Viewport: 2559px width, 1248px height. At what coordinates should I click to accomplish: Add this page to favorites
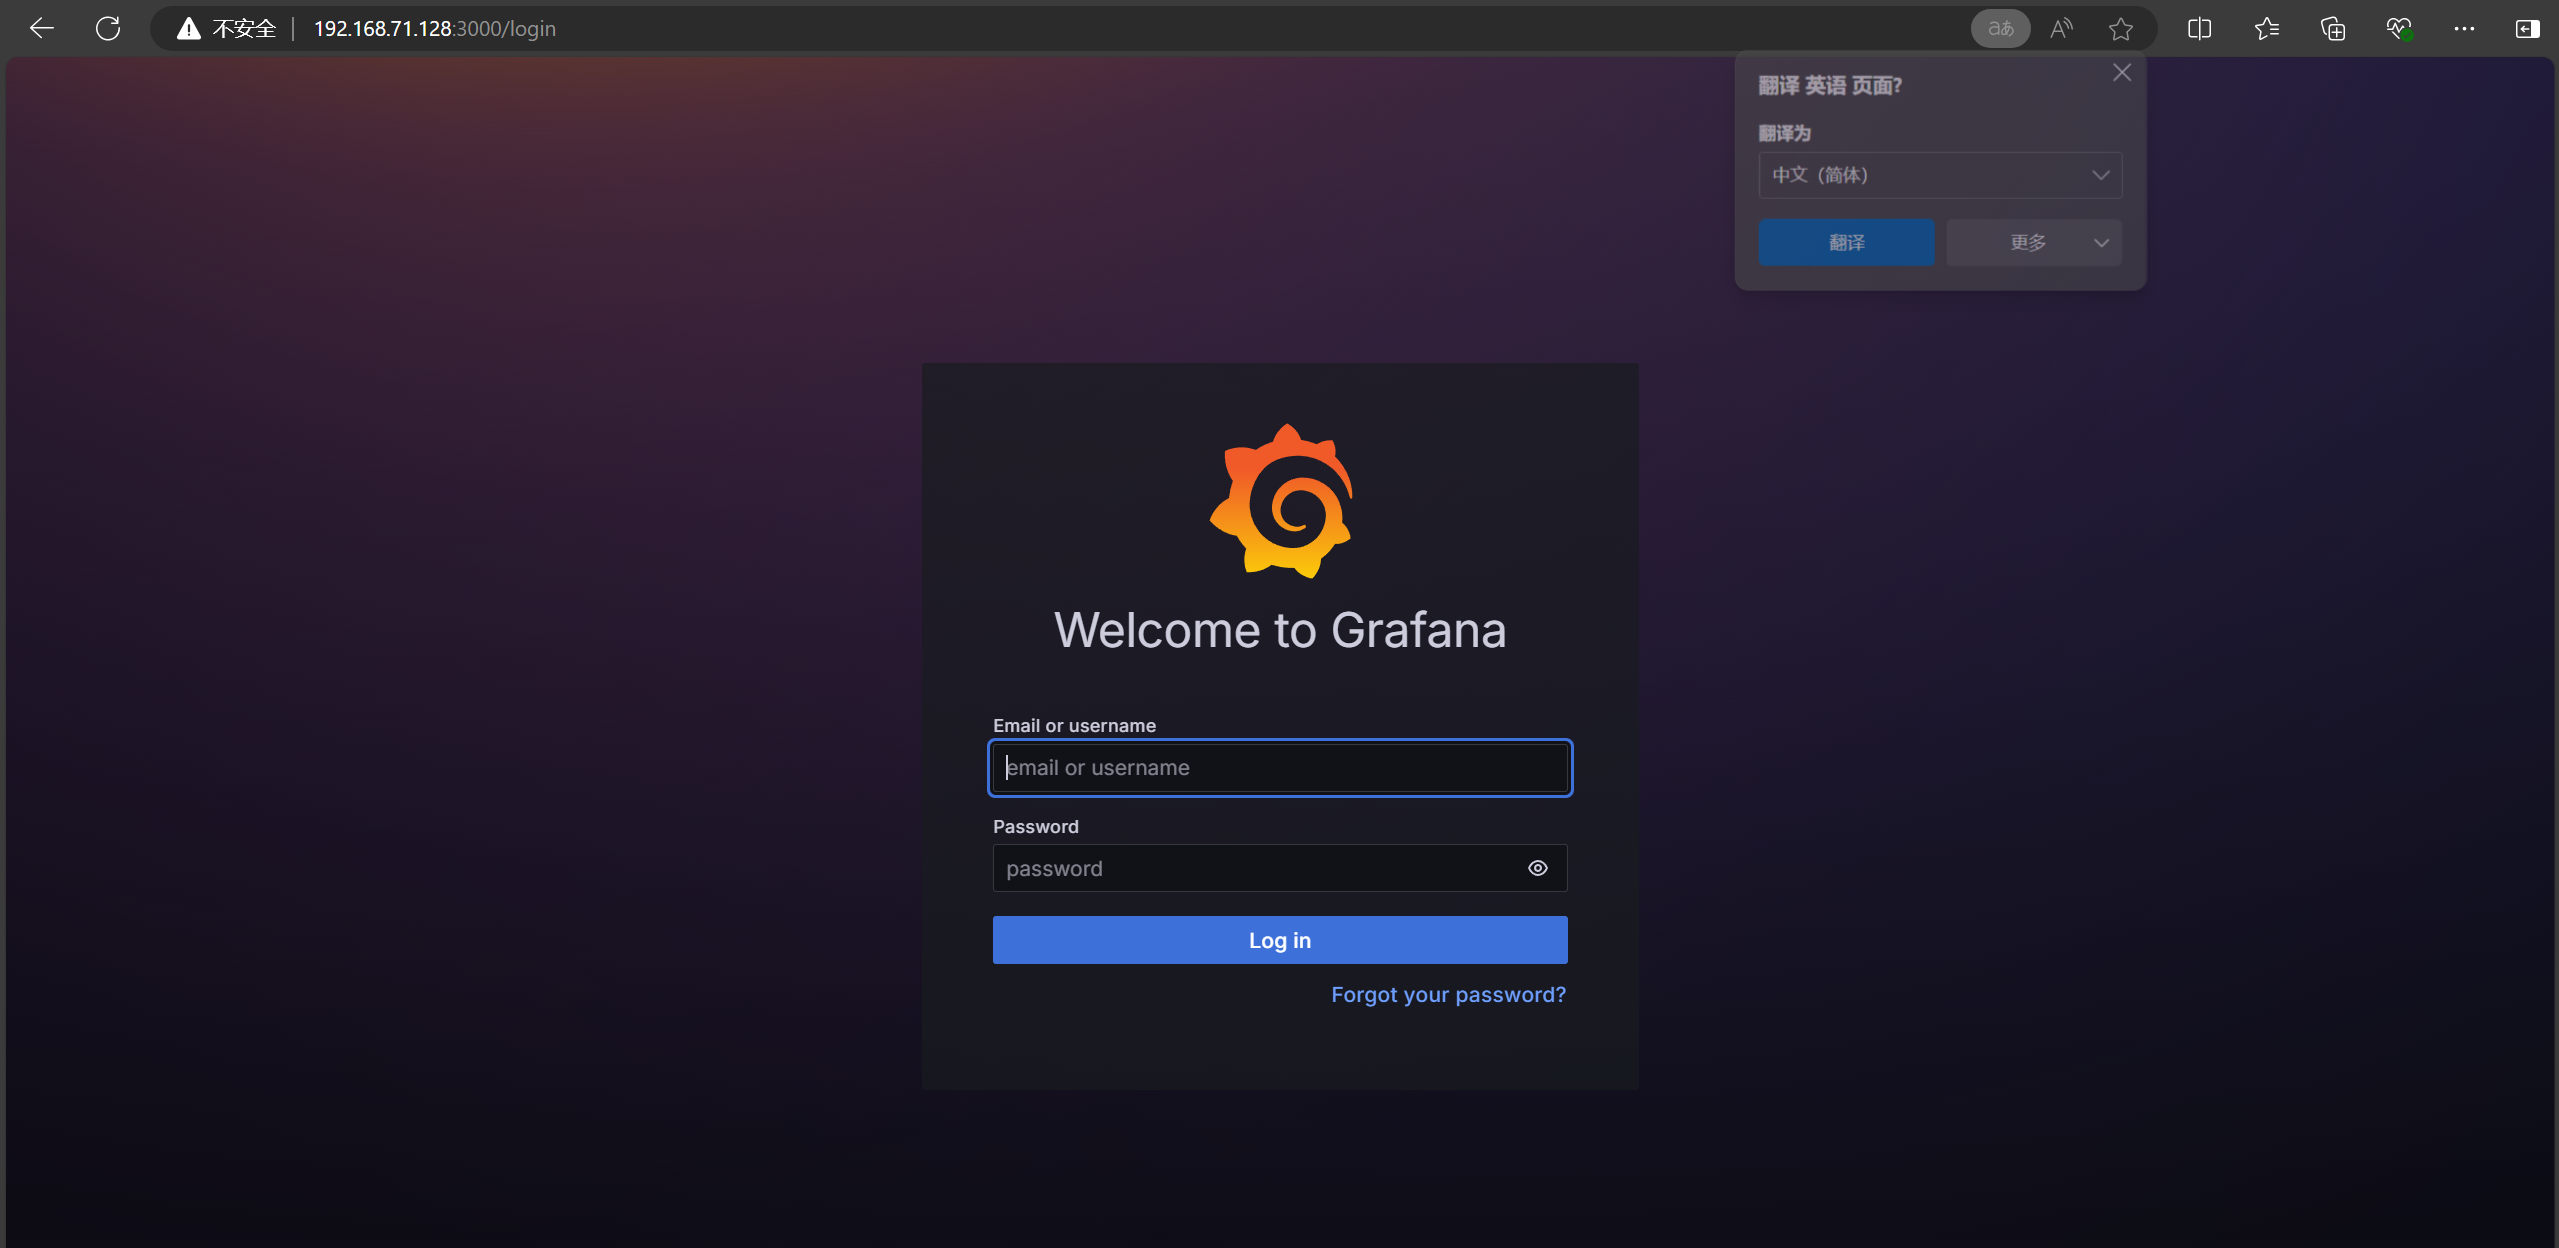pyautogui.click(x=2121, y=29)
